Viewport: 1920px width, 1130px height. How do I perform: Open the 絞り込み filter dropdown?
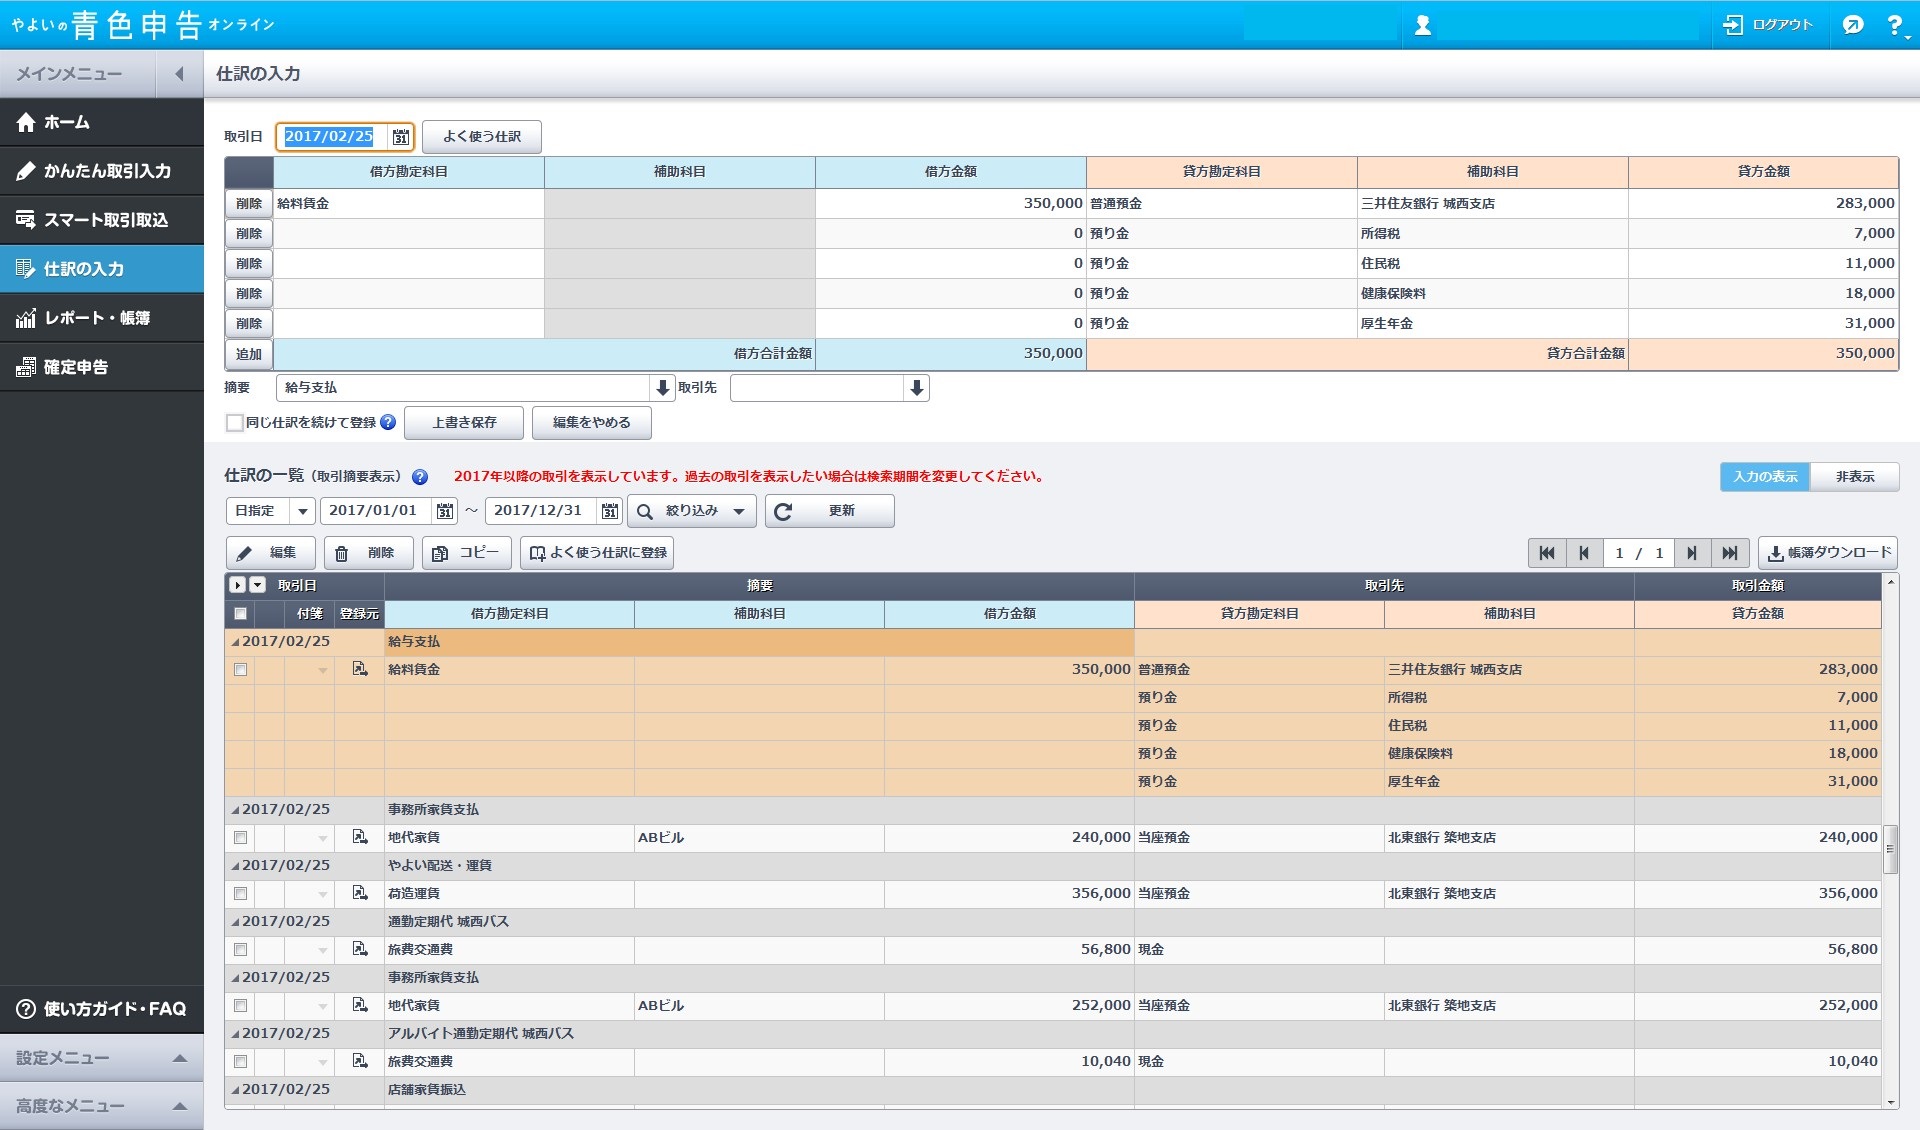coord(692,511)
